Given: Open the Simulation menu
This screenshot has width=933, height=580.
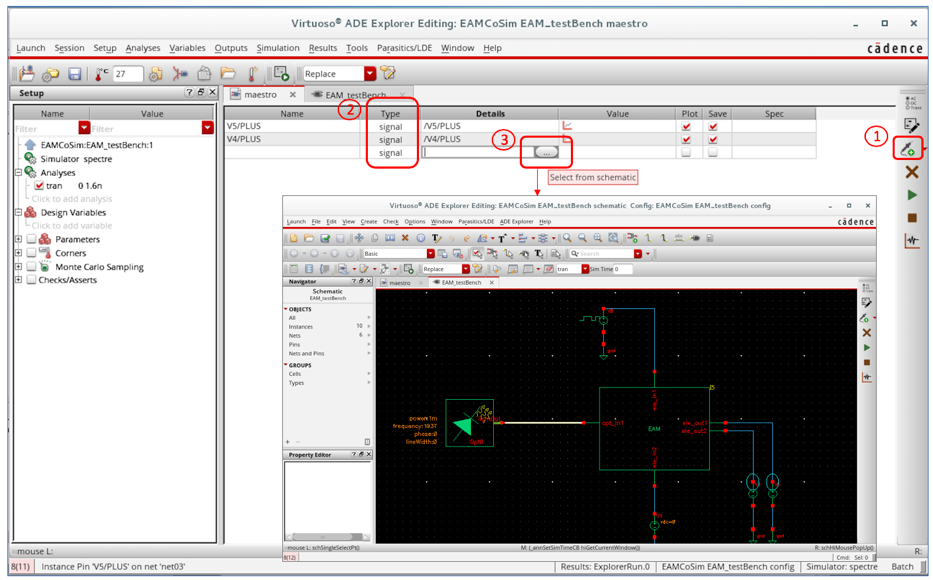Looking at the screenshot, I should tap(278, 48).
